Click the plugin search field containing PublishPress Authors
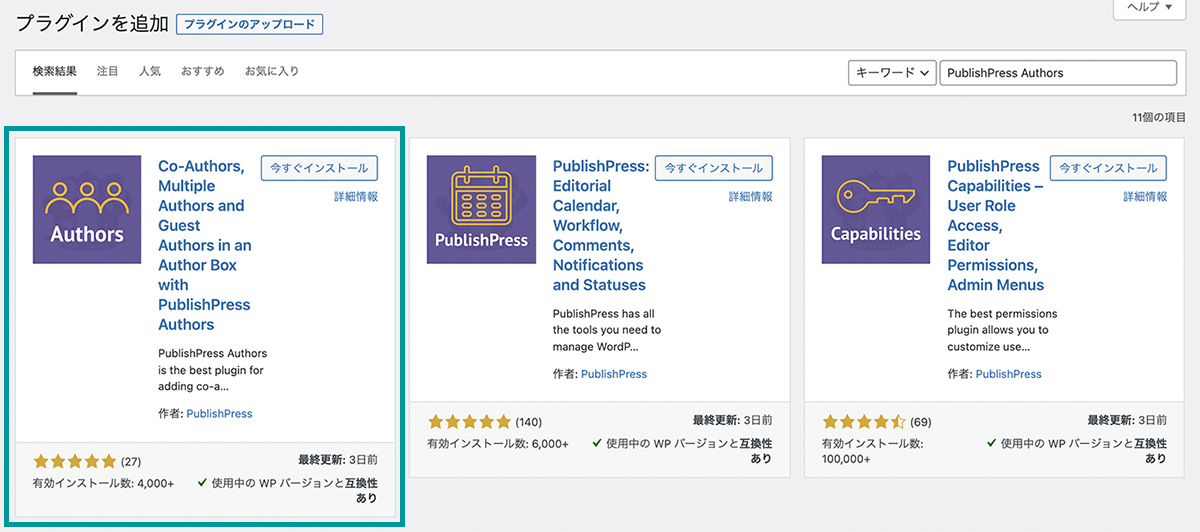This screenshot has width=1200, height=532. pos(1058,73)
